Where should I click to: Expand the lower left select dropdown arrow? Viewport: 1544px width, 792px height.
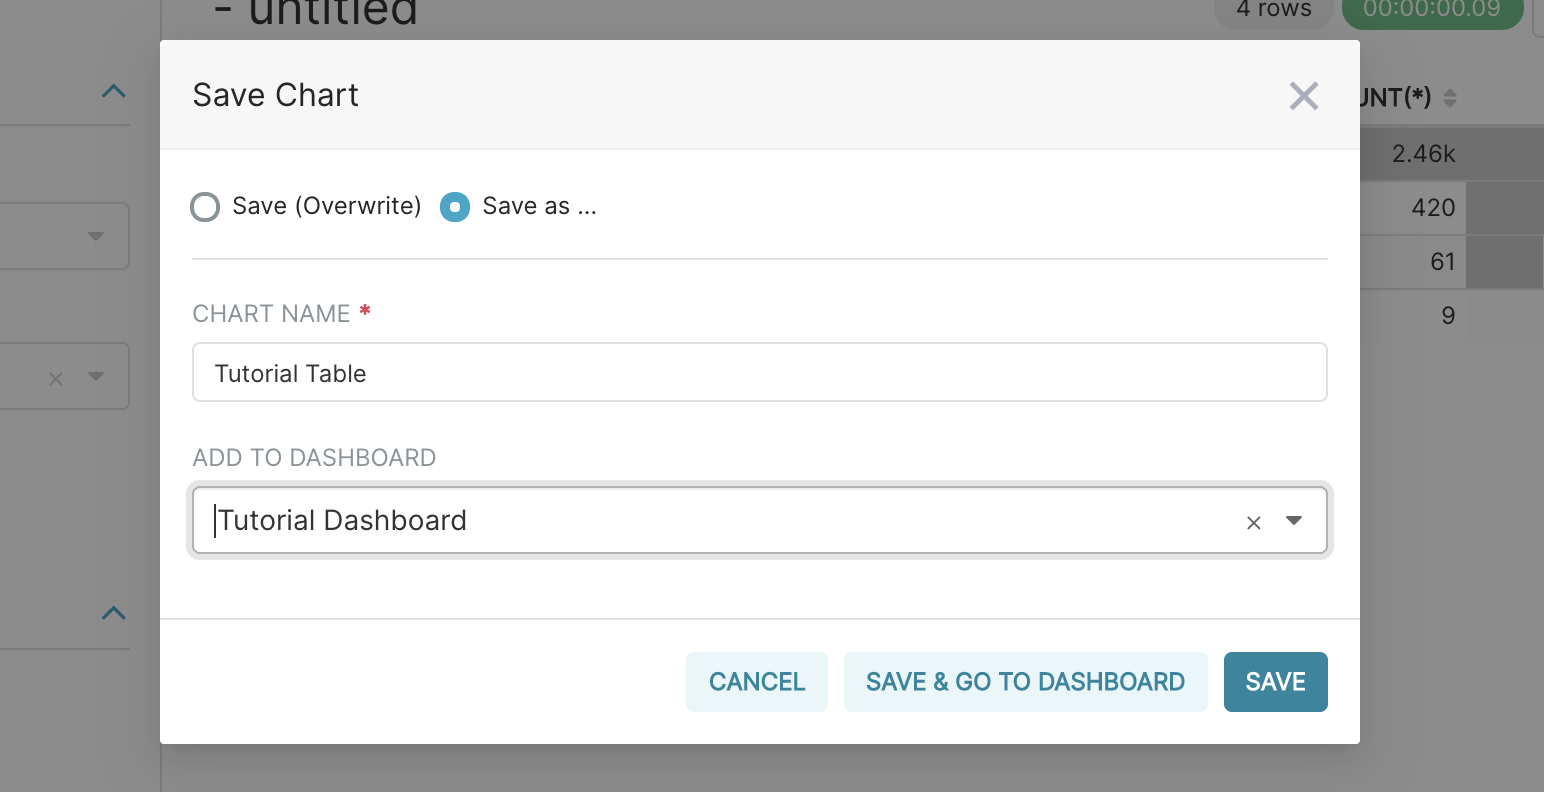pos(96,377)
